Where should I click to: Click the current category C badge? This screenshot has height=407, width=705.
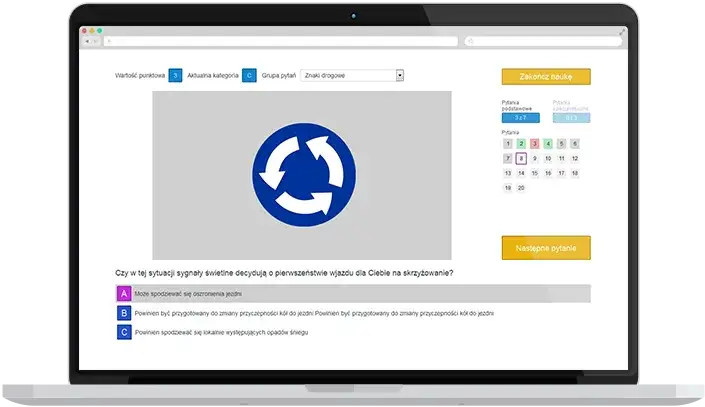248,75
